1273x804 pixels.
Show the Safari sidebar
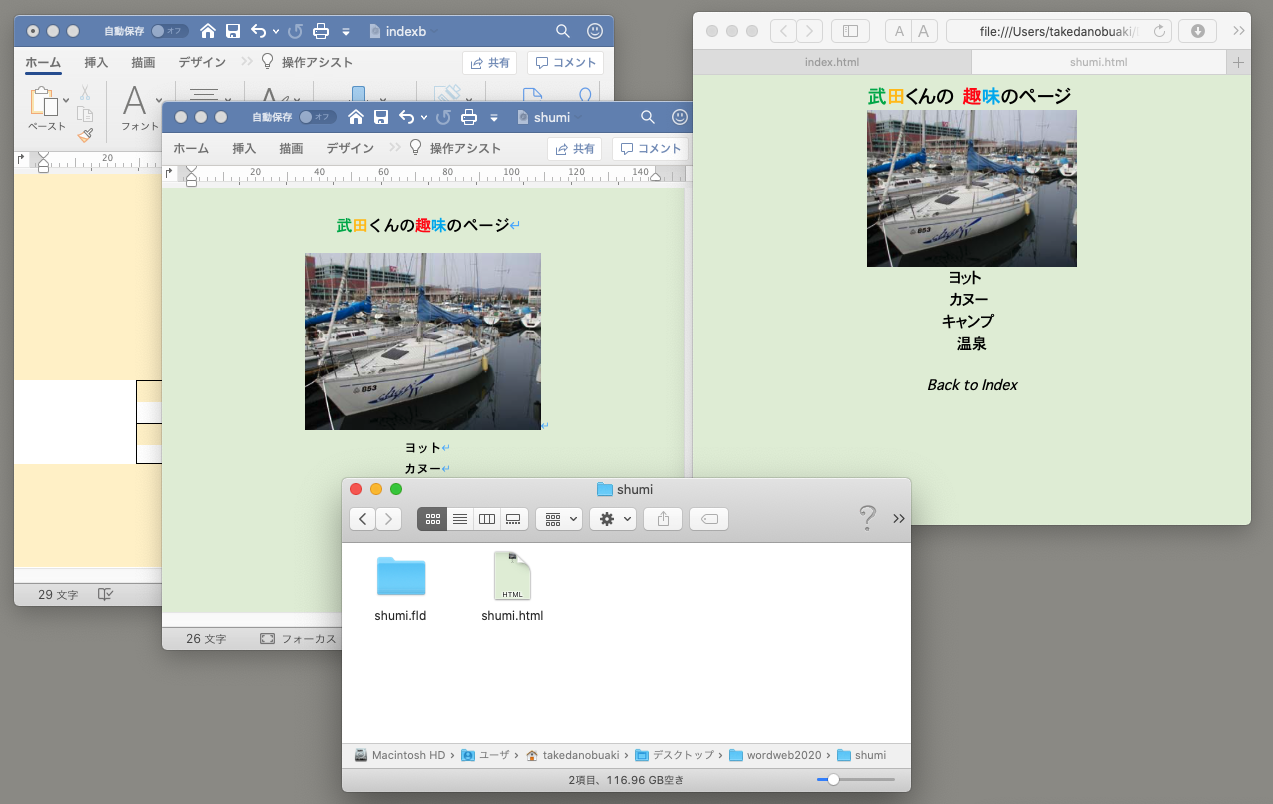pos(850,31)
